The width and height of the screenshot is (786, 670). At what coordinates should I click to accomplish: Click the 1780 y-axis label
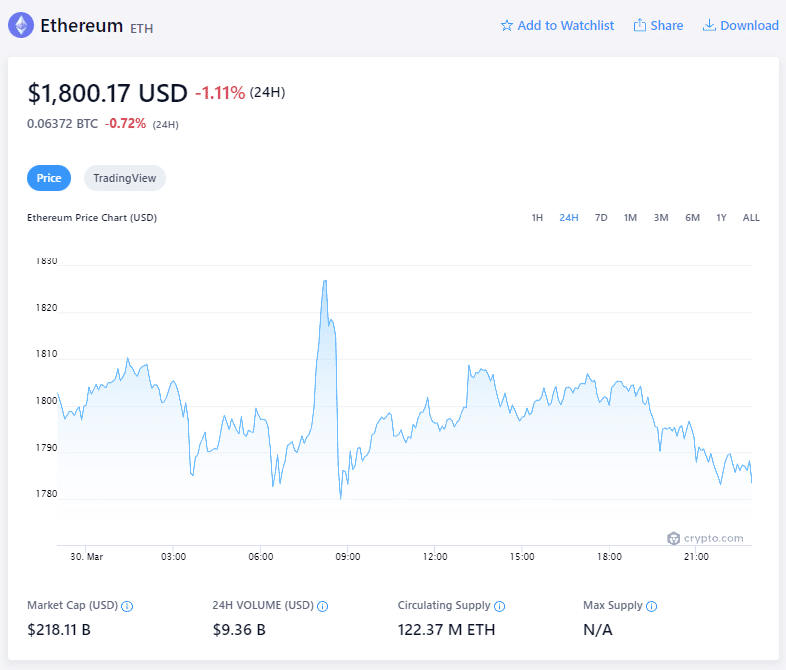46,494
